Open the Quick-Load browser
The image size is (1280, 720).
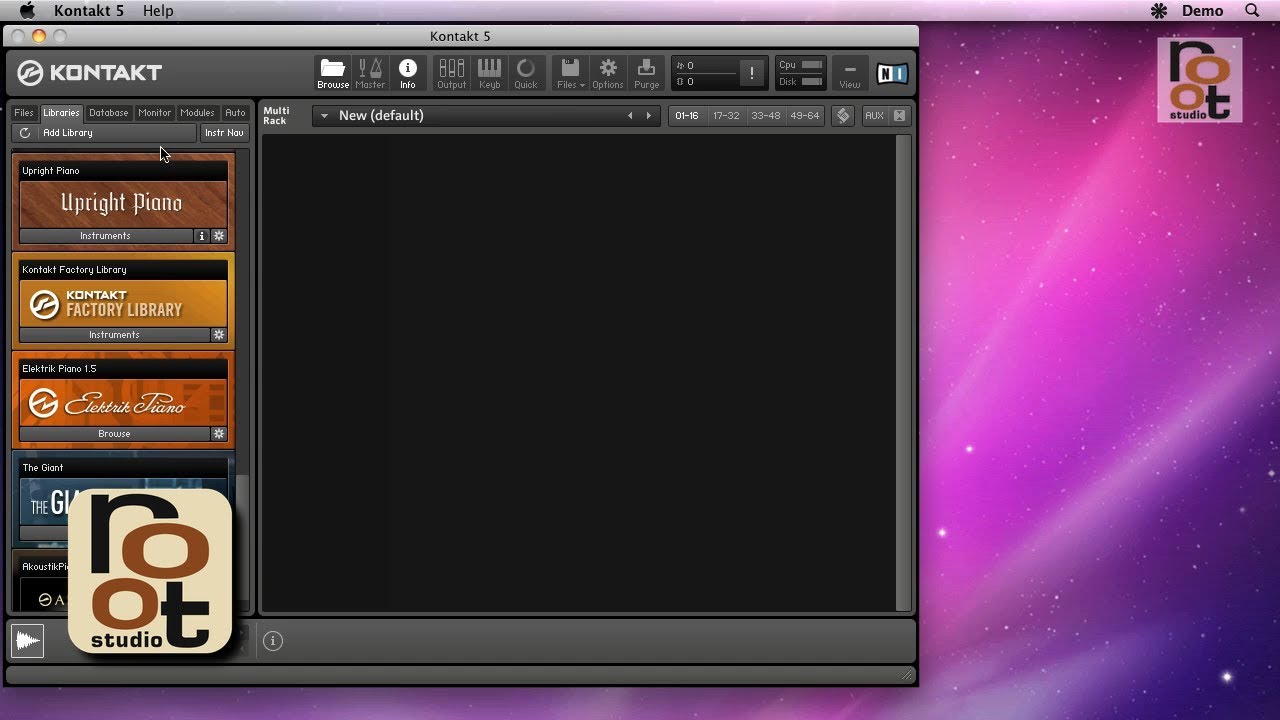click(526, 72)
